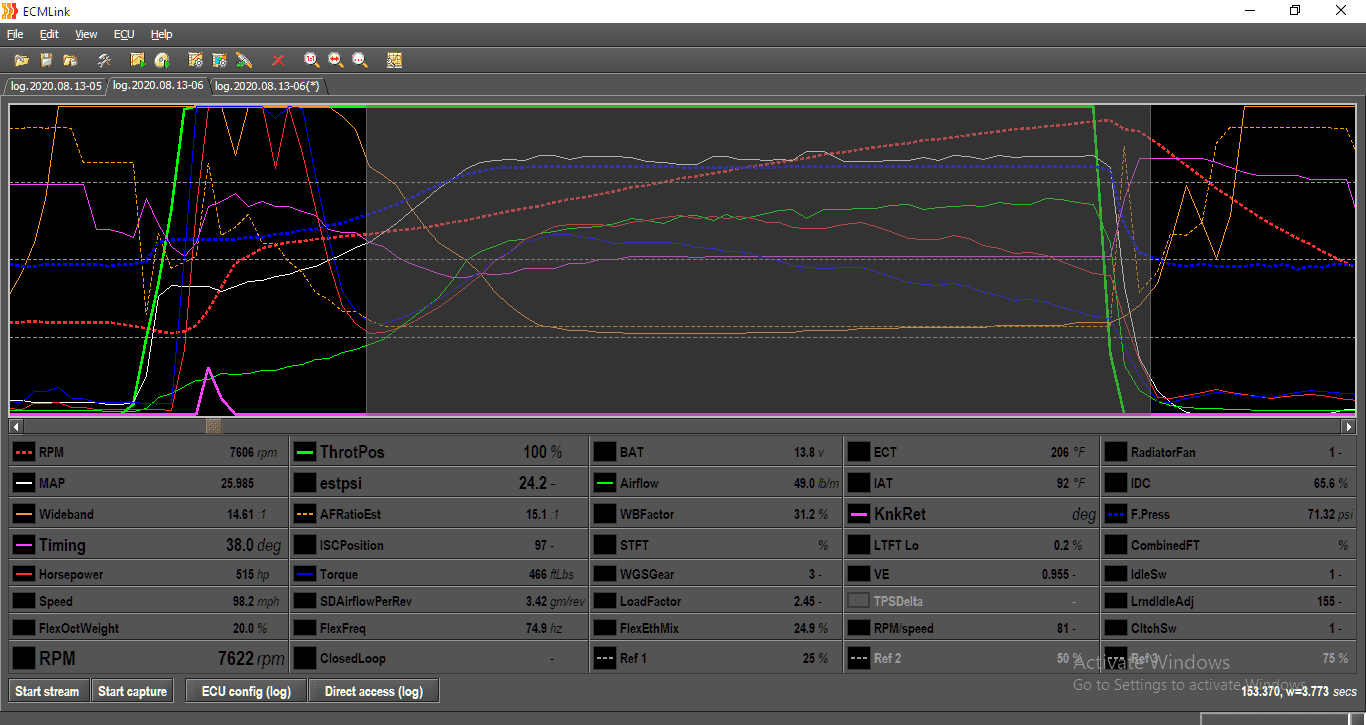This screenshot has height=725, width=1366.
Task: Click the estpsi value row
Action: click(x=439, y=483)
